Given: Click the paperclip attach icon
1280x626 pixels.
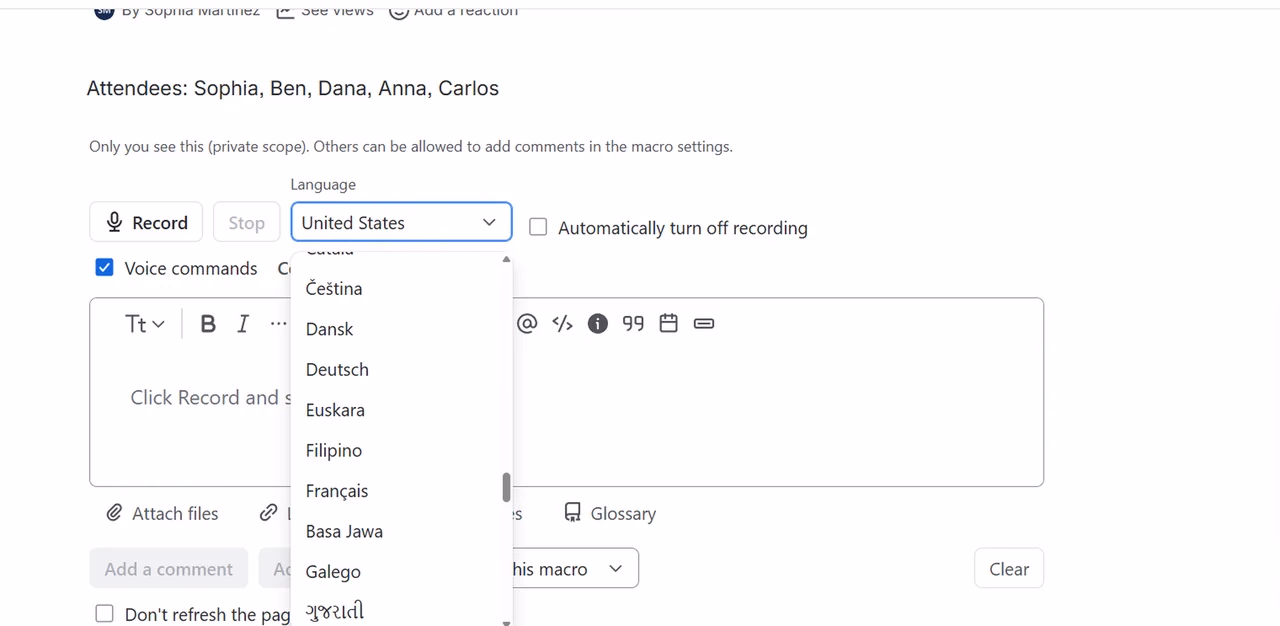Looking at the screenshot, I should click(114, 513).
